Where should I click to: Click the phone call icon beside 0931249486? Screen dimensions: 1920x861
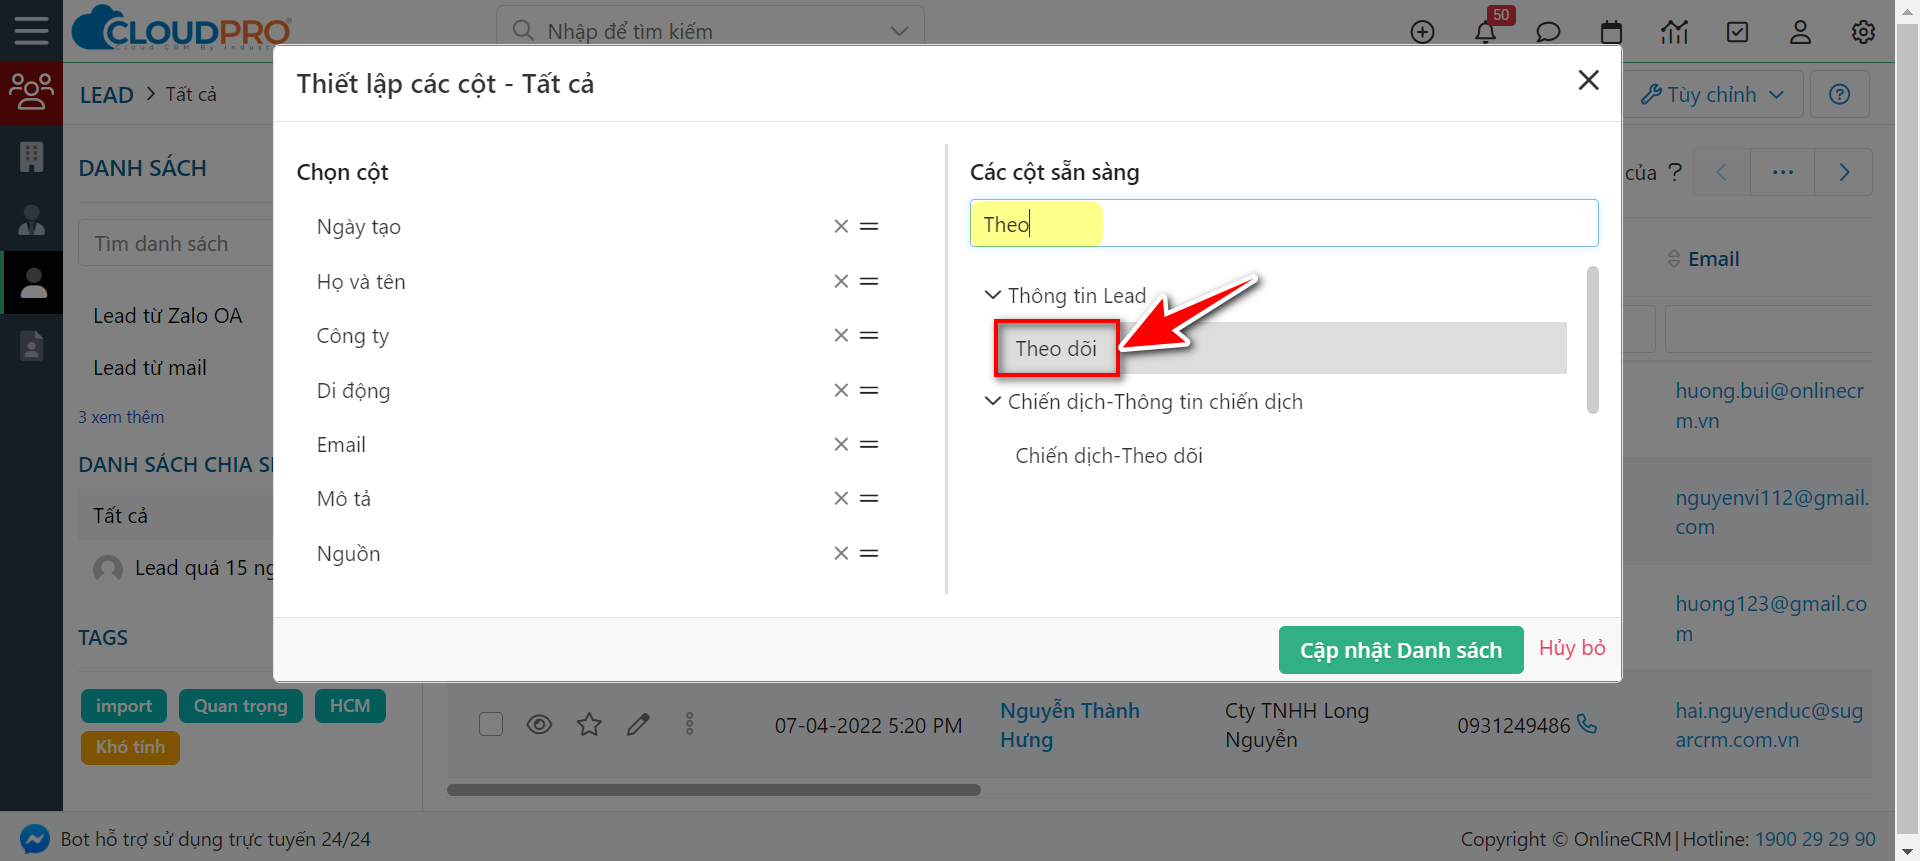coord(1587,724)
